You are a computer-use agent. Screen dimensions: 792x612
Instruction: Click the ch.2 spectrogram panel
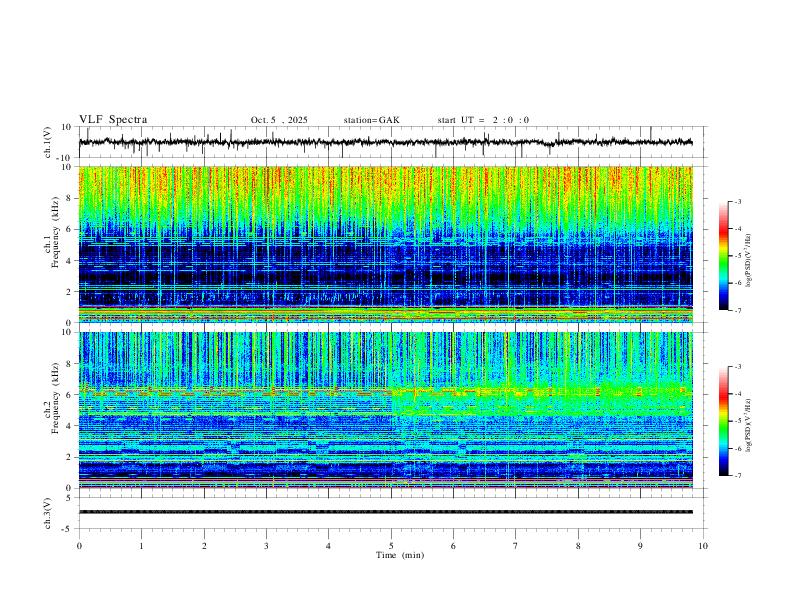(386, 410)
